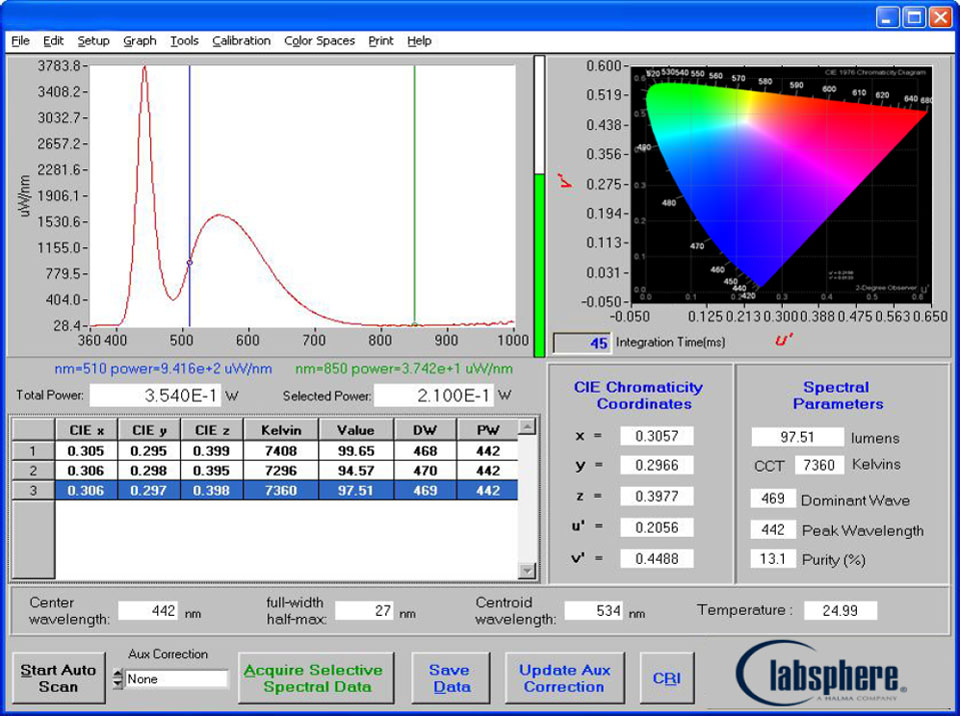The width and height of the screenshot is (960, 716).
Task: Open the Tools menu
Action: point(184,41)
